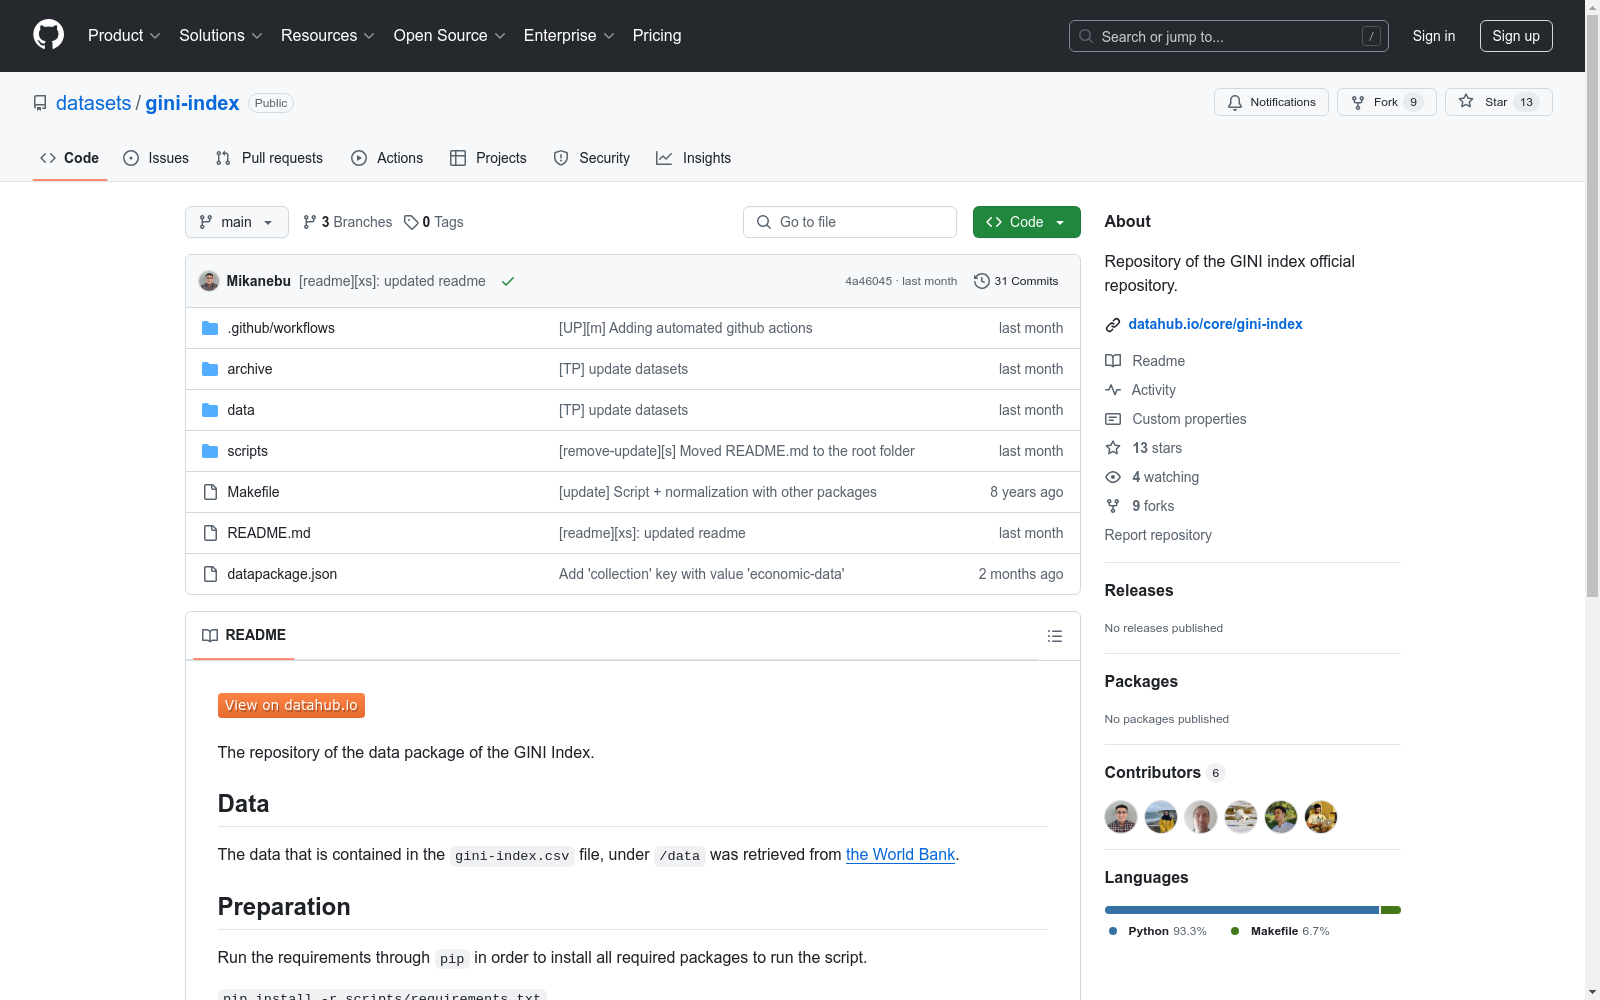Click the Releases heading link
Viewport: 1600px width, 1000px height.
coord(1139,591)
